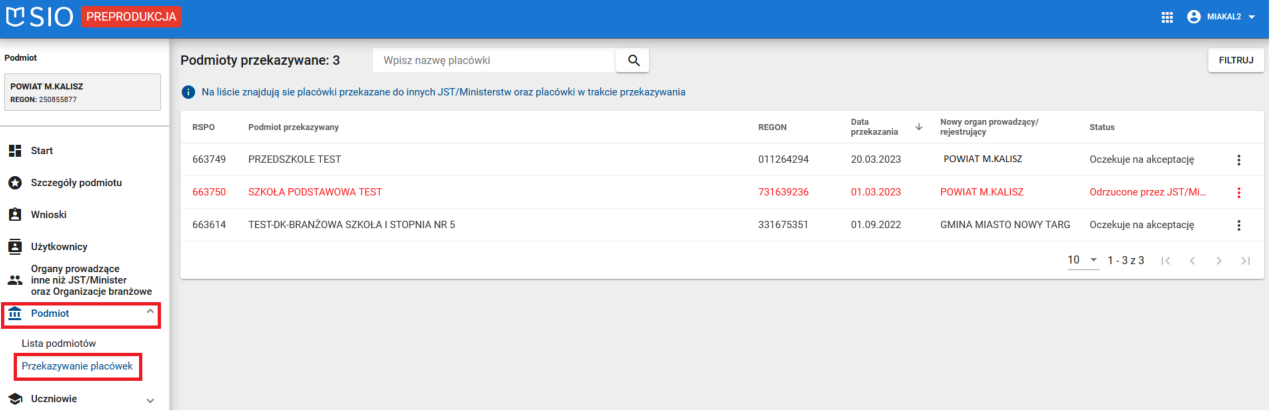Open three-dot menu for TEST-DK-BRANŻOWA SZKOŁA row

[x=1239, y=225]
